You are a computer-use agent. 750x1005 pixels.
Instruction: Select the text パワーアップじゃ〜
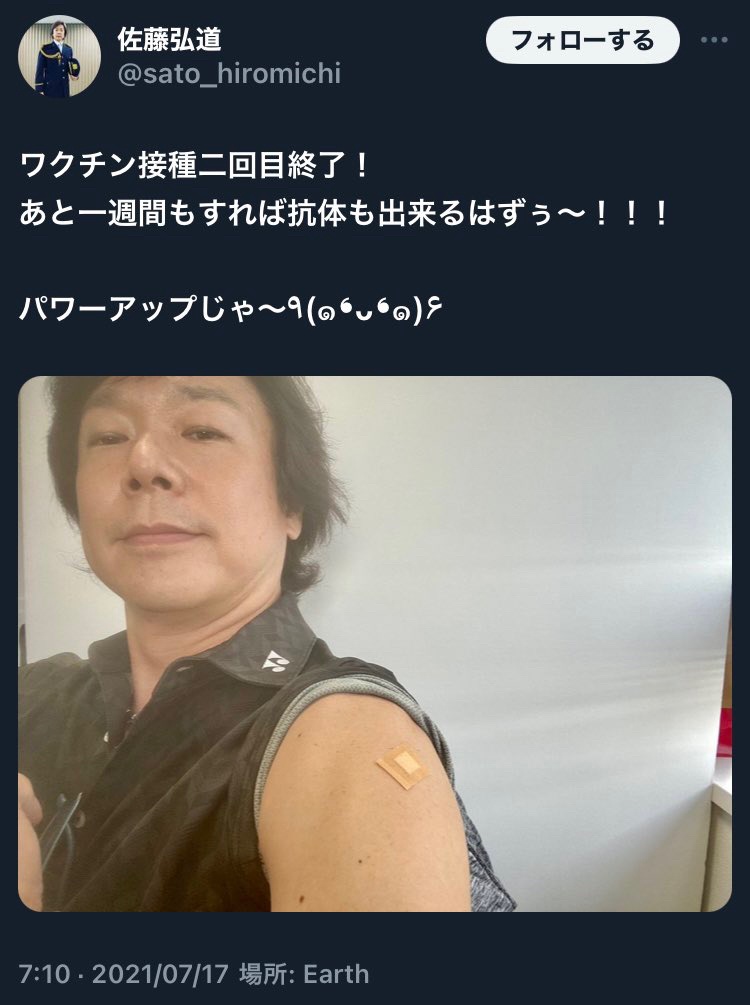pyautogui.click(x=158, y=310)
